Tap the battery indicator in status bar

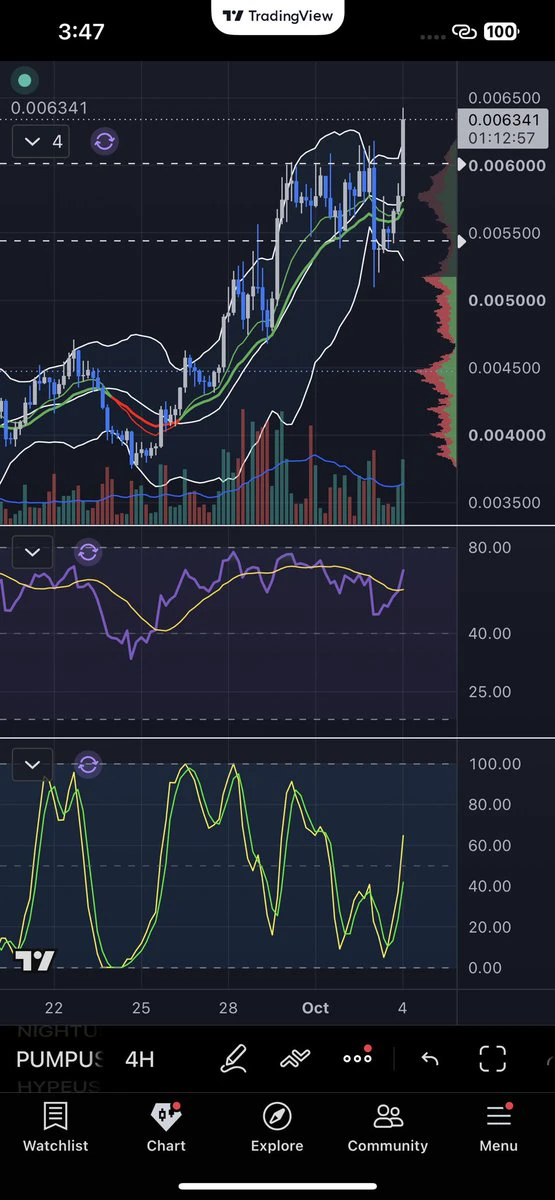click(501, 32)
